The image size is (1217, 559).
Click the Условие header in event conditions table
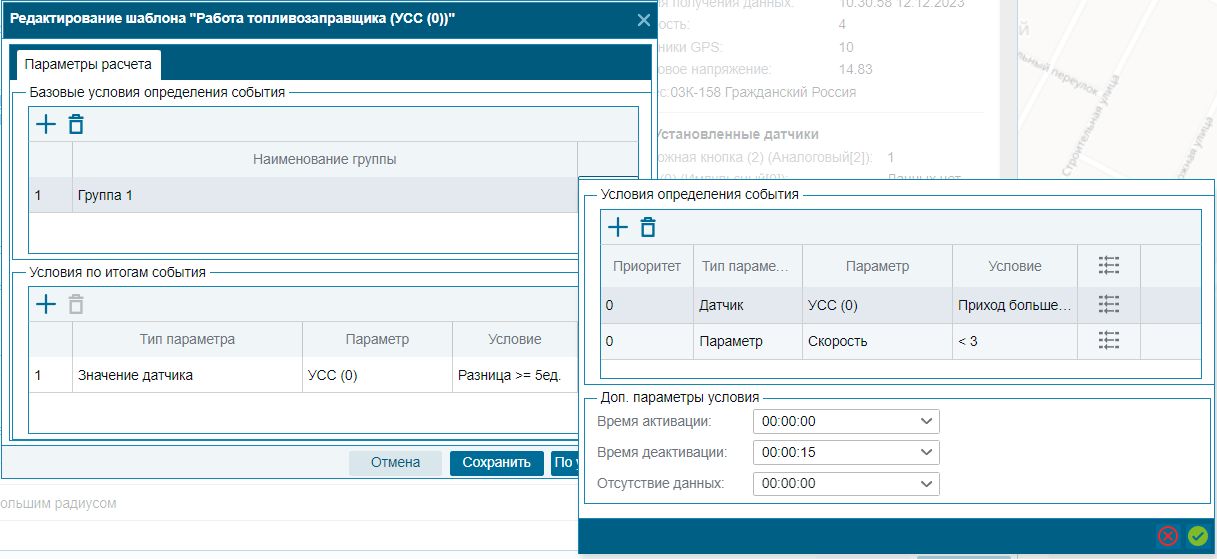(x=1015, y=266)
